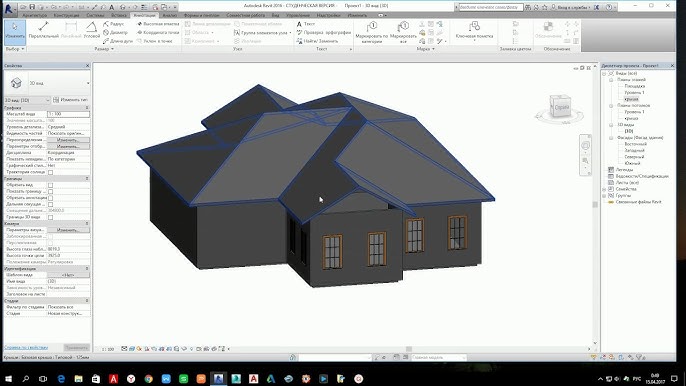Viewport: 686px width, 386px height.
Task: Toggle Far Clip Active (Дальняя секущая) checkbox
Action: pyautogui.click(x=50, y=204)
